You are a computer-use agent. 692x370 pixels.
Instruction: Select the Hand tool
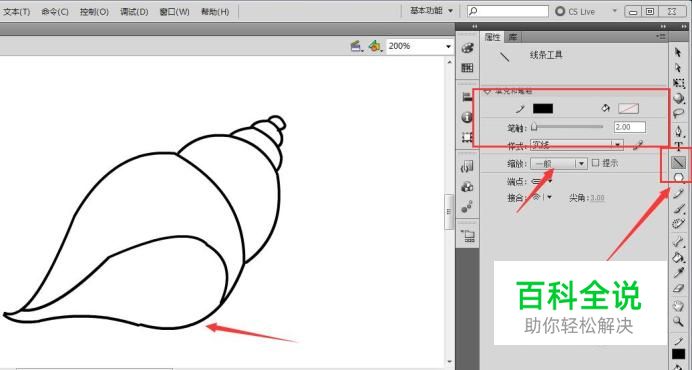(x=678, y=306)
